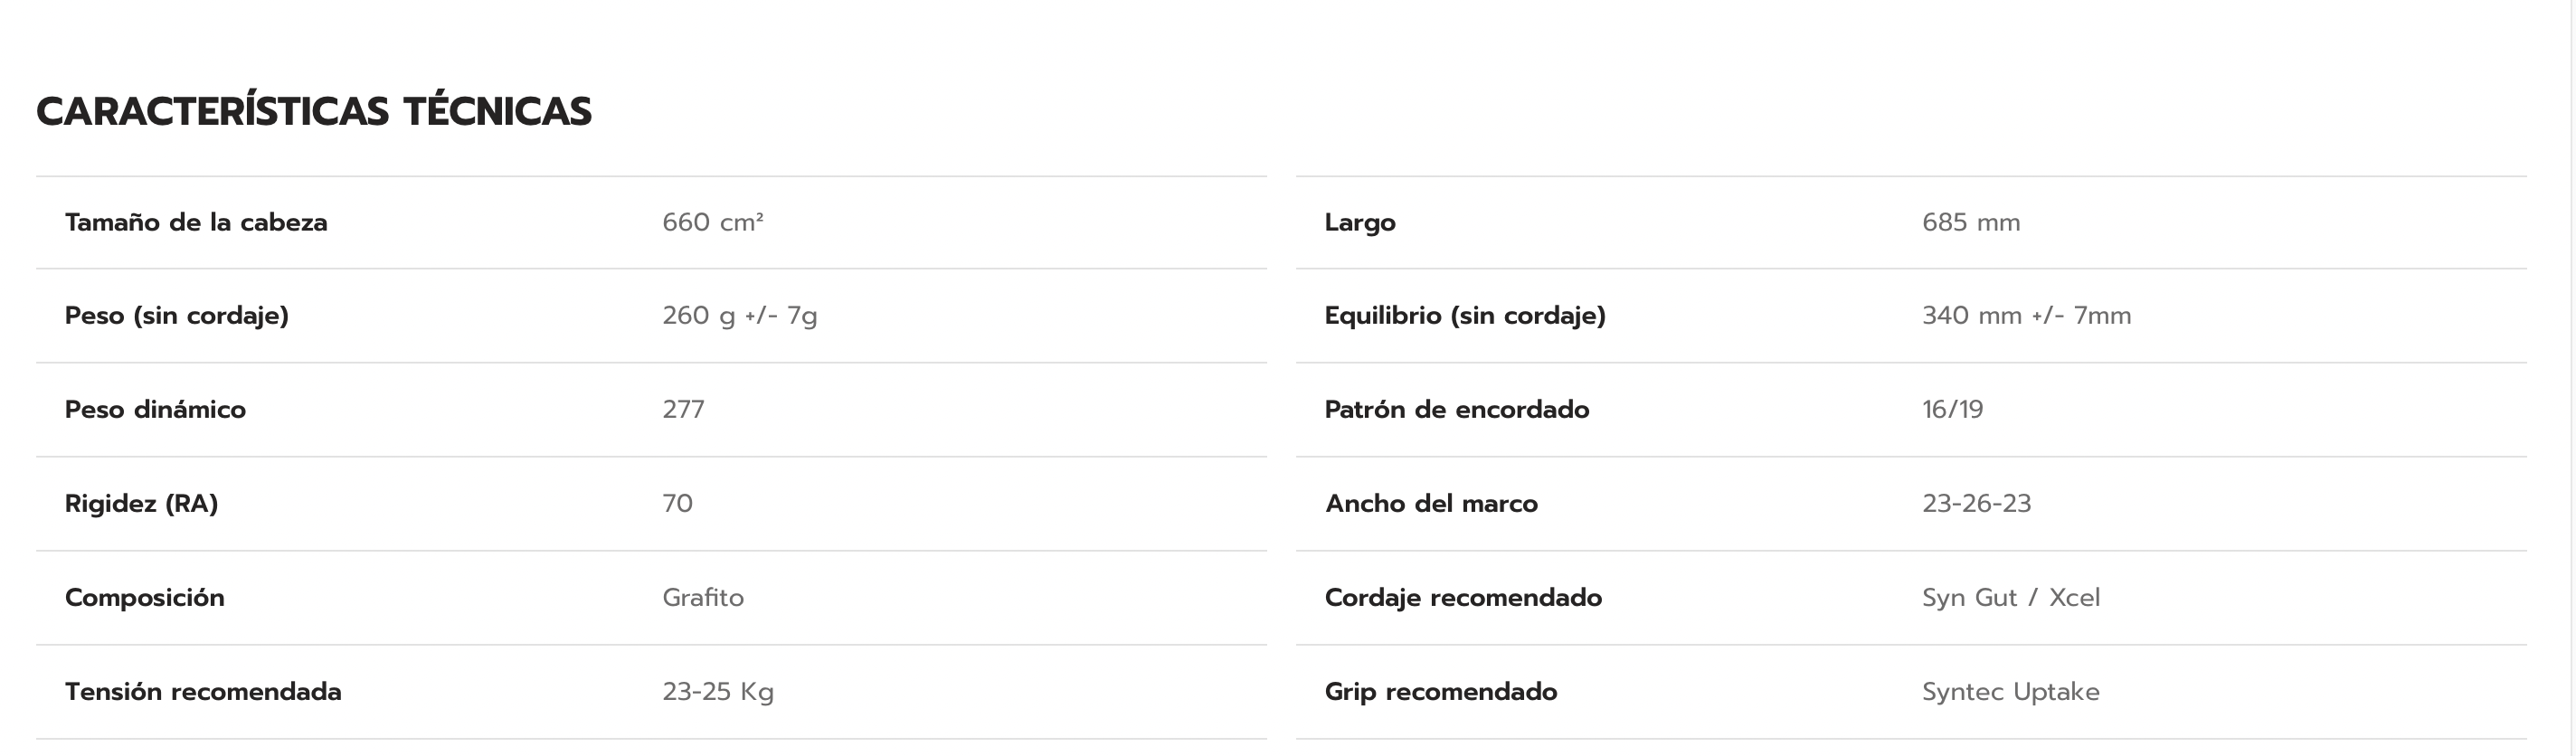Click the Largo label
2576x756 pixels.
[x=1359, y=222]
